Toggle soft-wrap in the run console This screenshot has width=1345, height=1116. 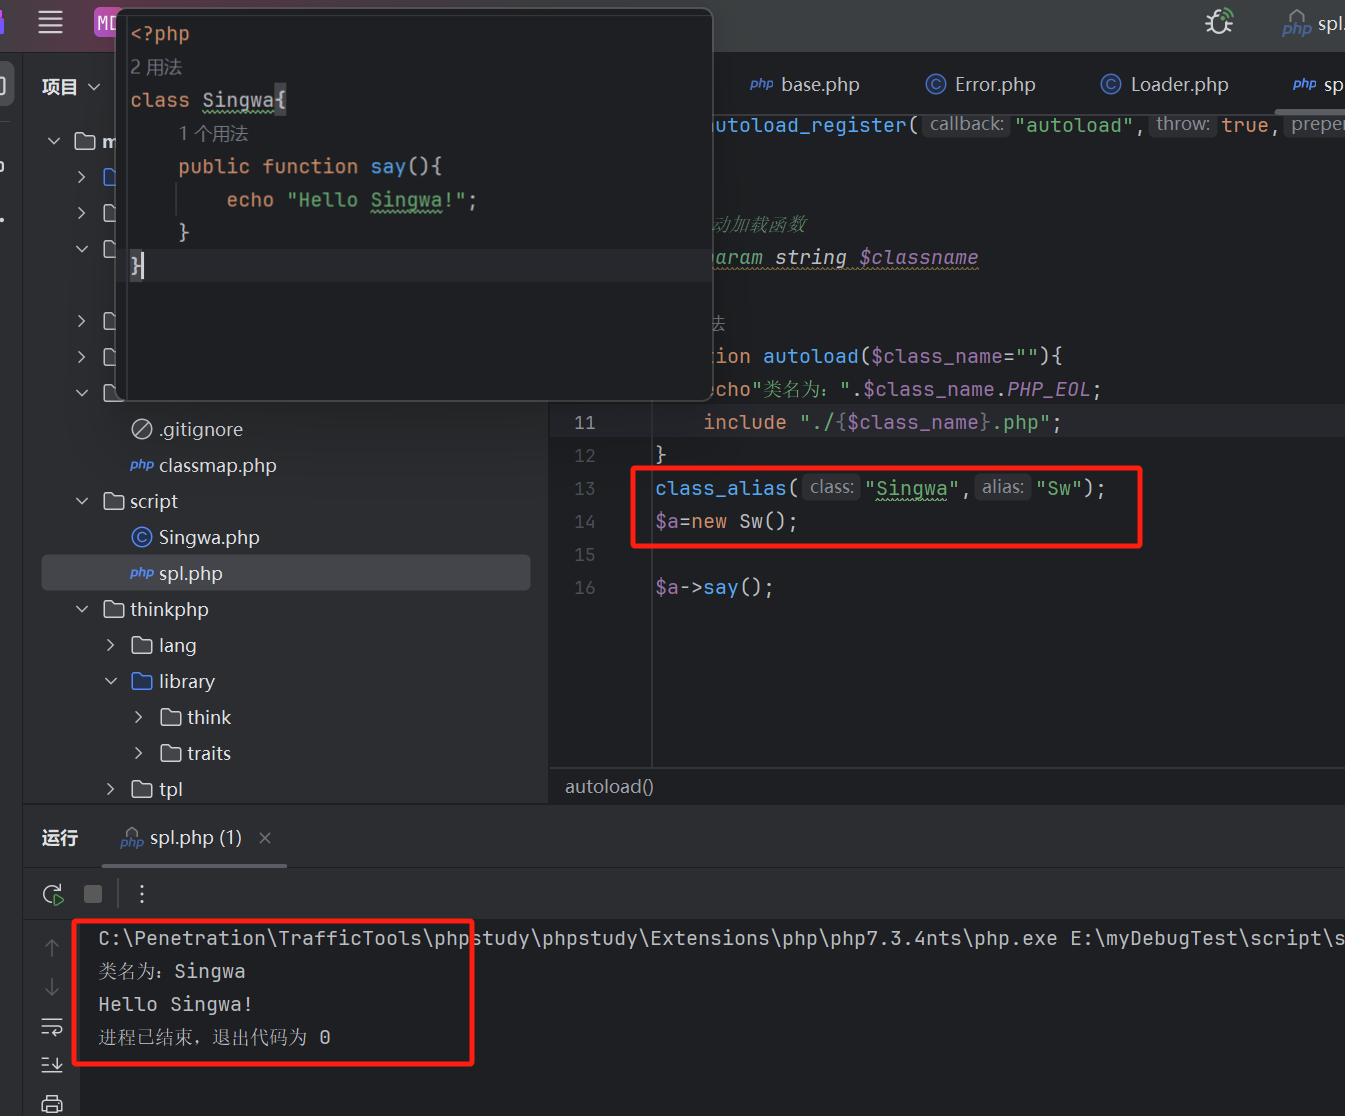(52, 1027)
